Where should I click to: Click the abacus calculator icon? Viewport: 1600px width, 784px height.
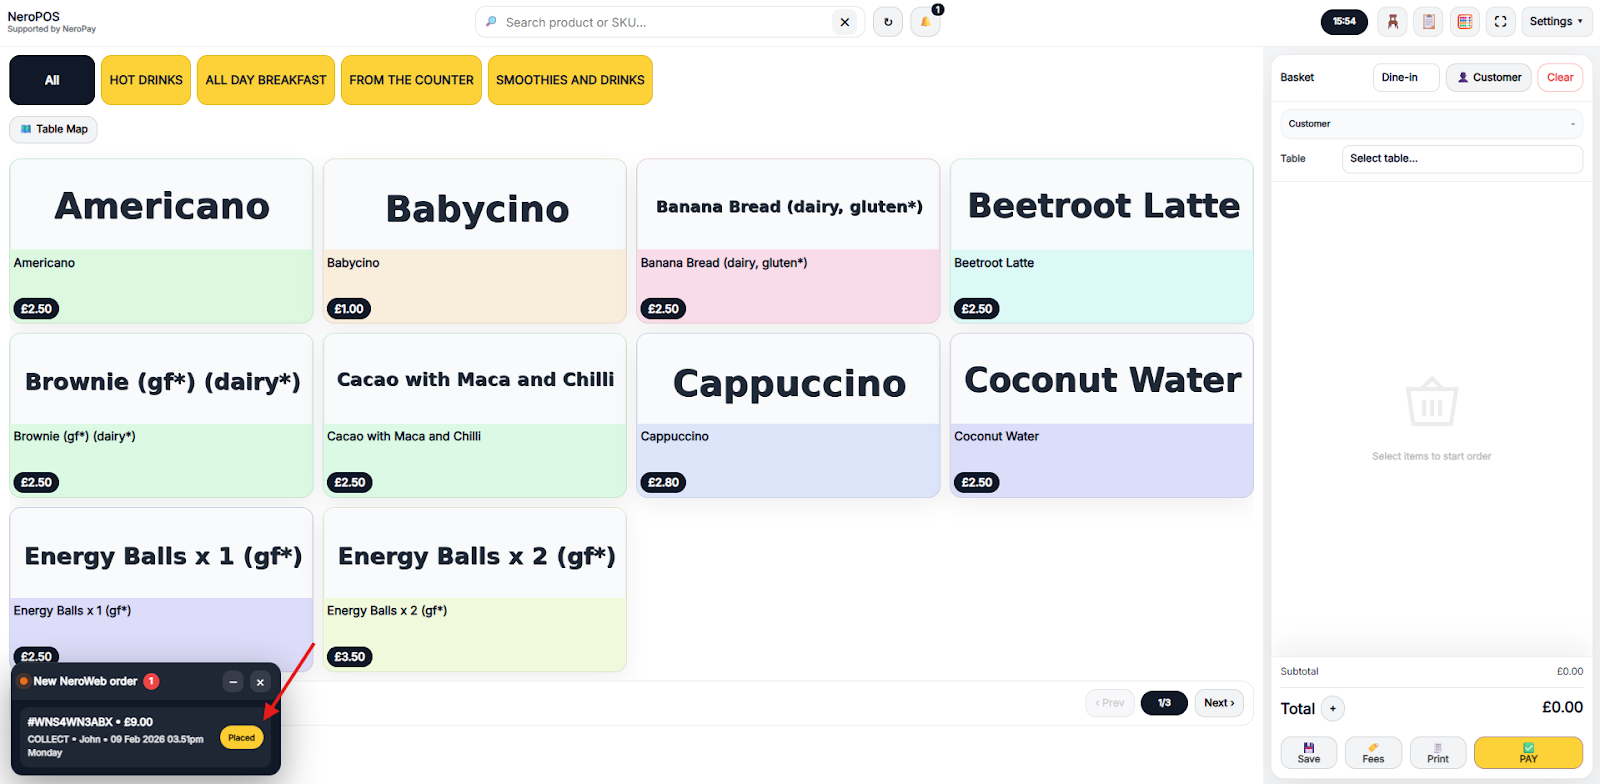tap(1465, 22)
